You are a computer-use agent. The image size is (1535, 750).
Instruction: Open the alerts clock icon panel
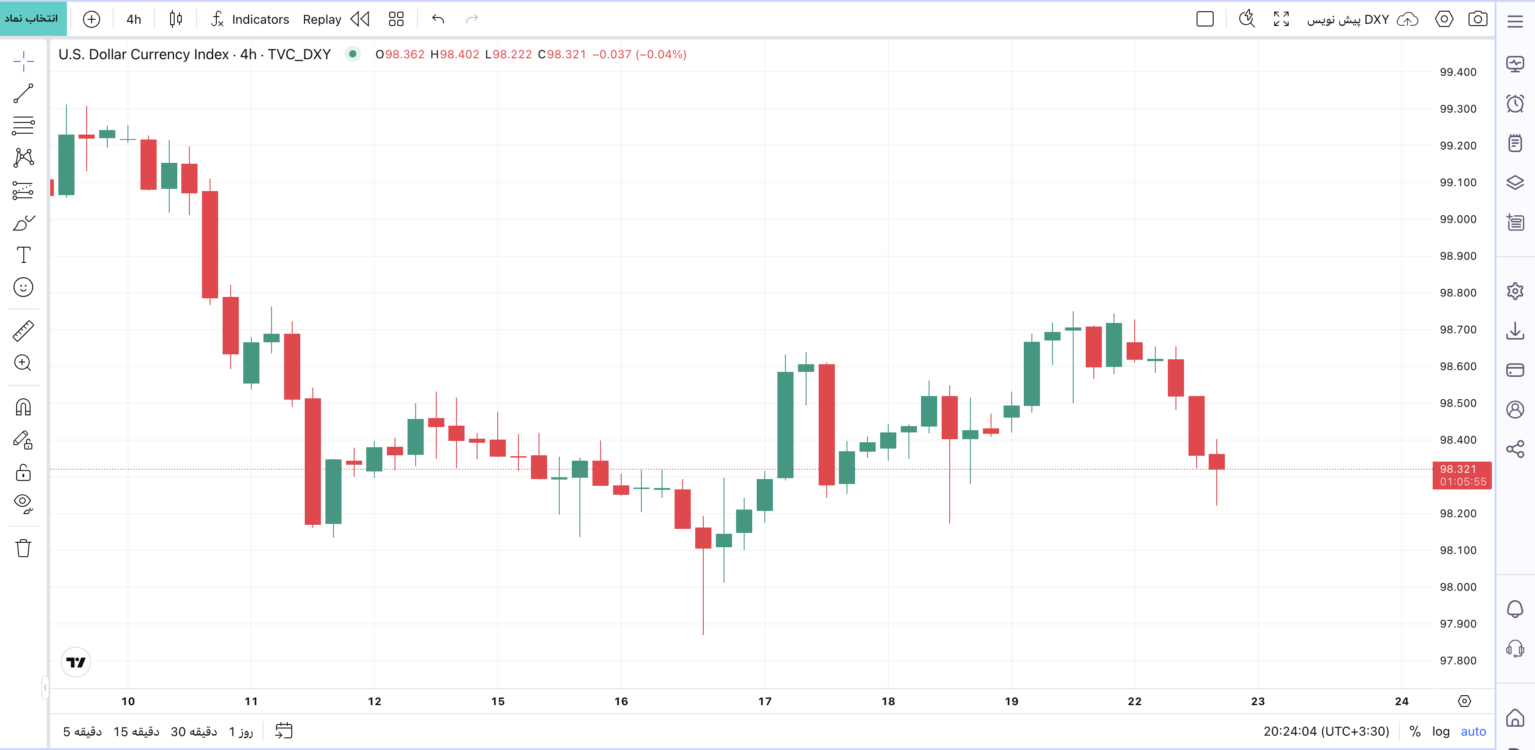(1515, 104)
